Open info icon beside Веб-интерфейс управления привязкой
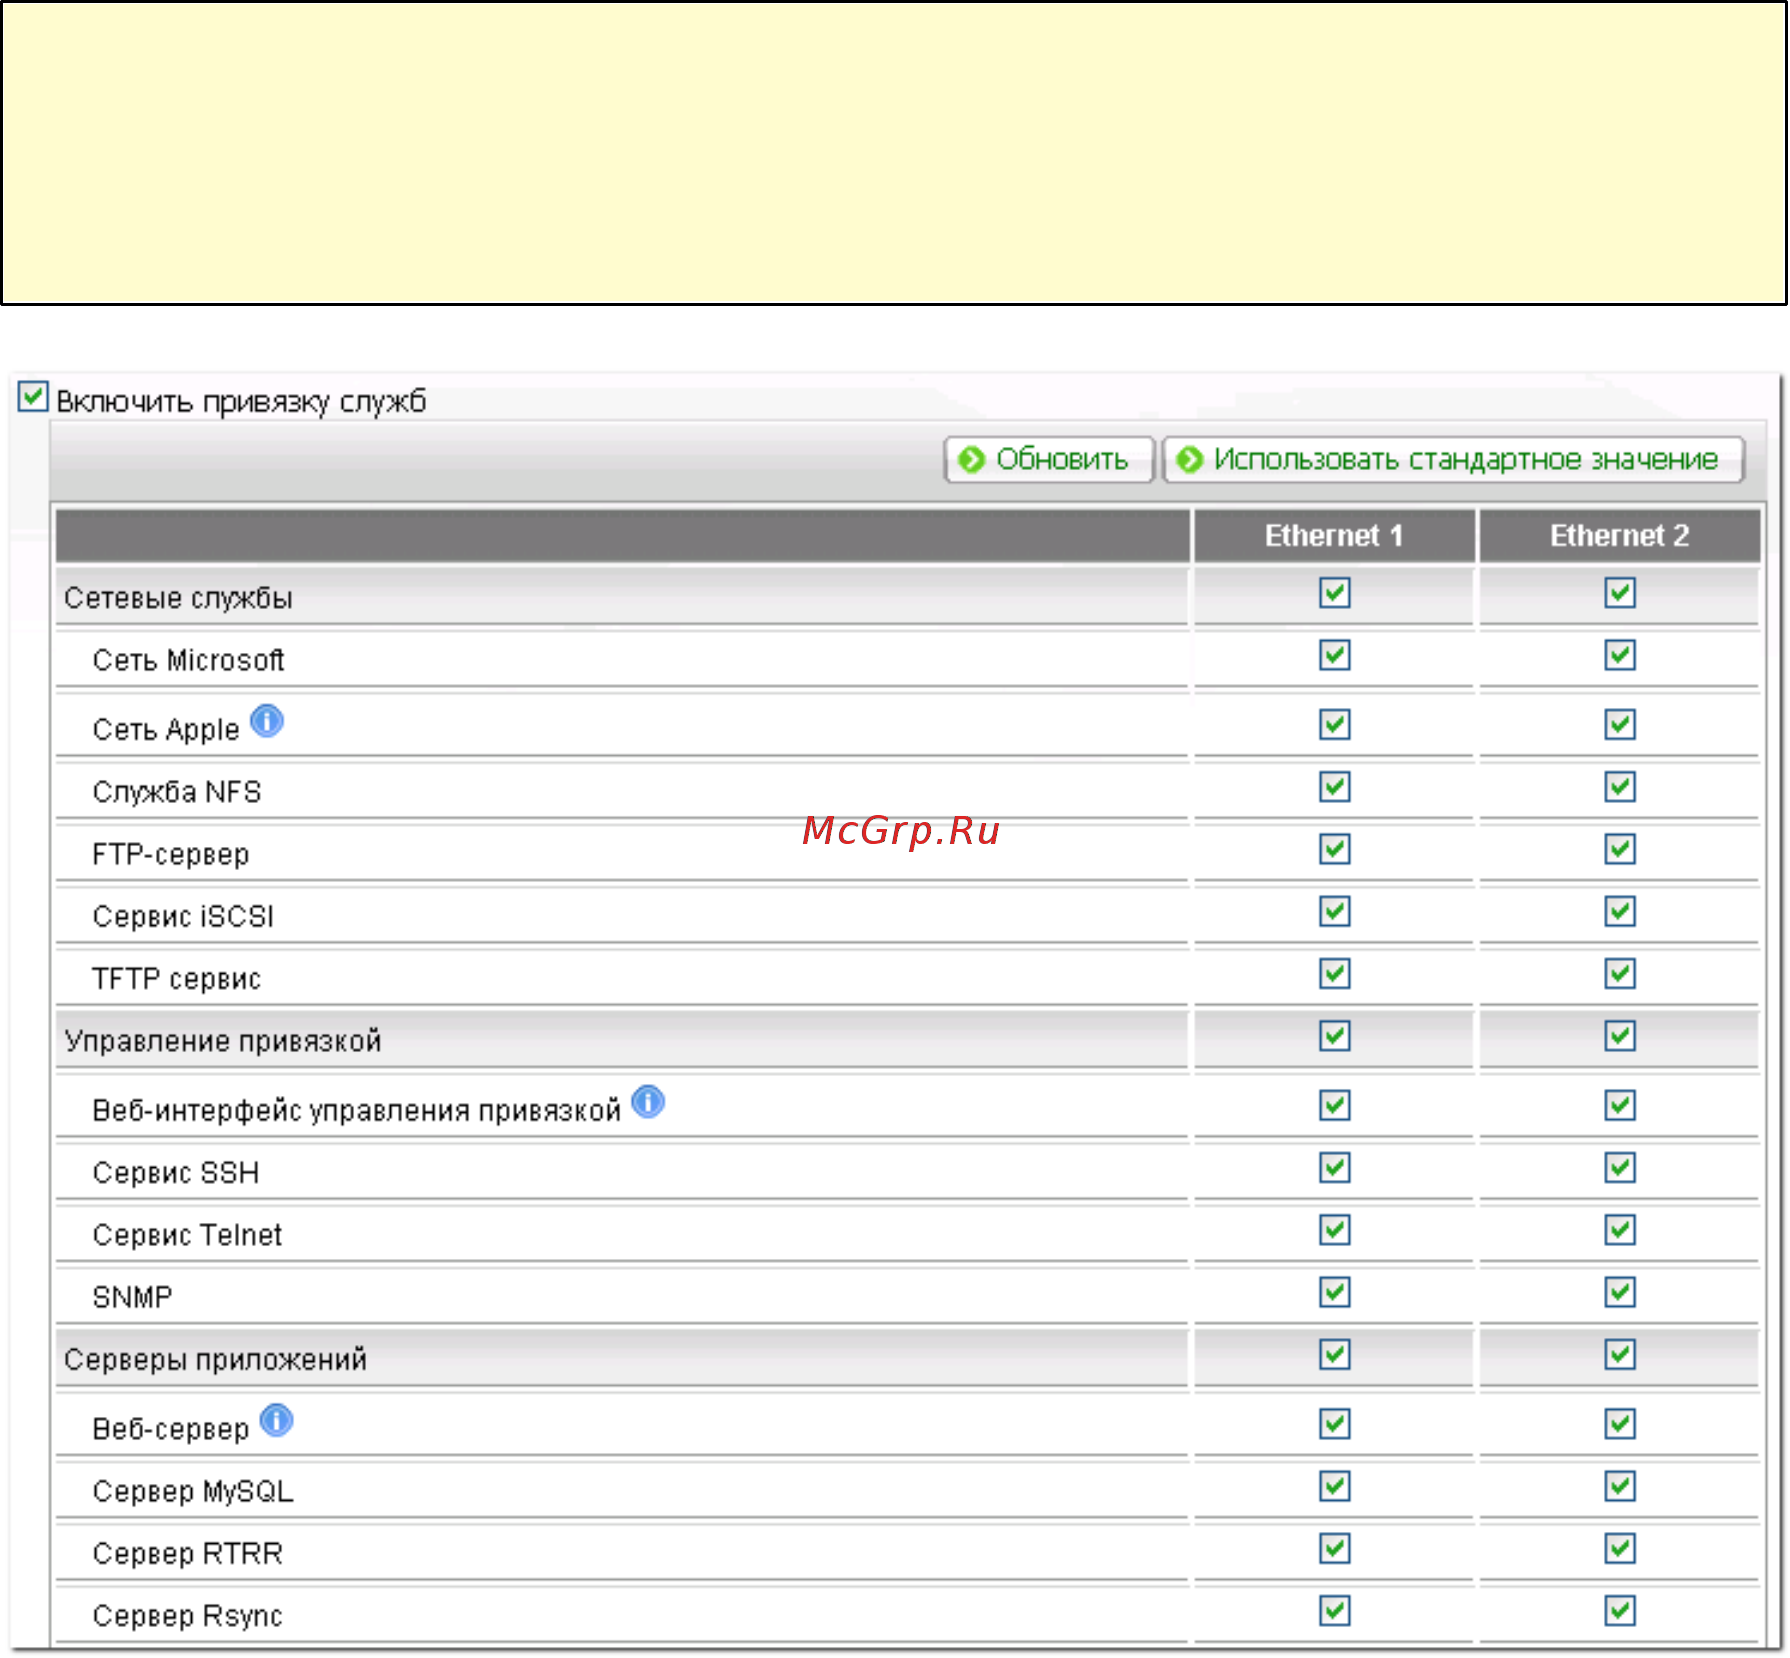The height and width of the screenshot is (1658, 1790). click(648, 1101)
